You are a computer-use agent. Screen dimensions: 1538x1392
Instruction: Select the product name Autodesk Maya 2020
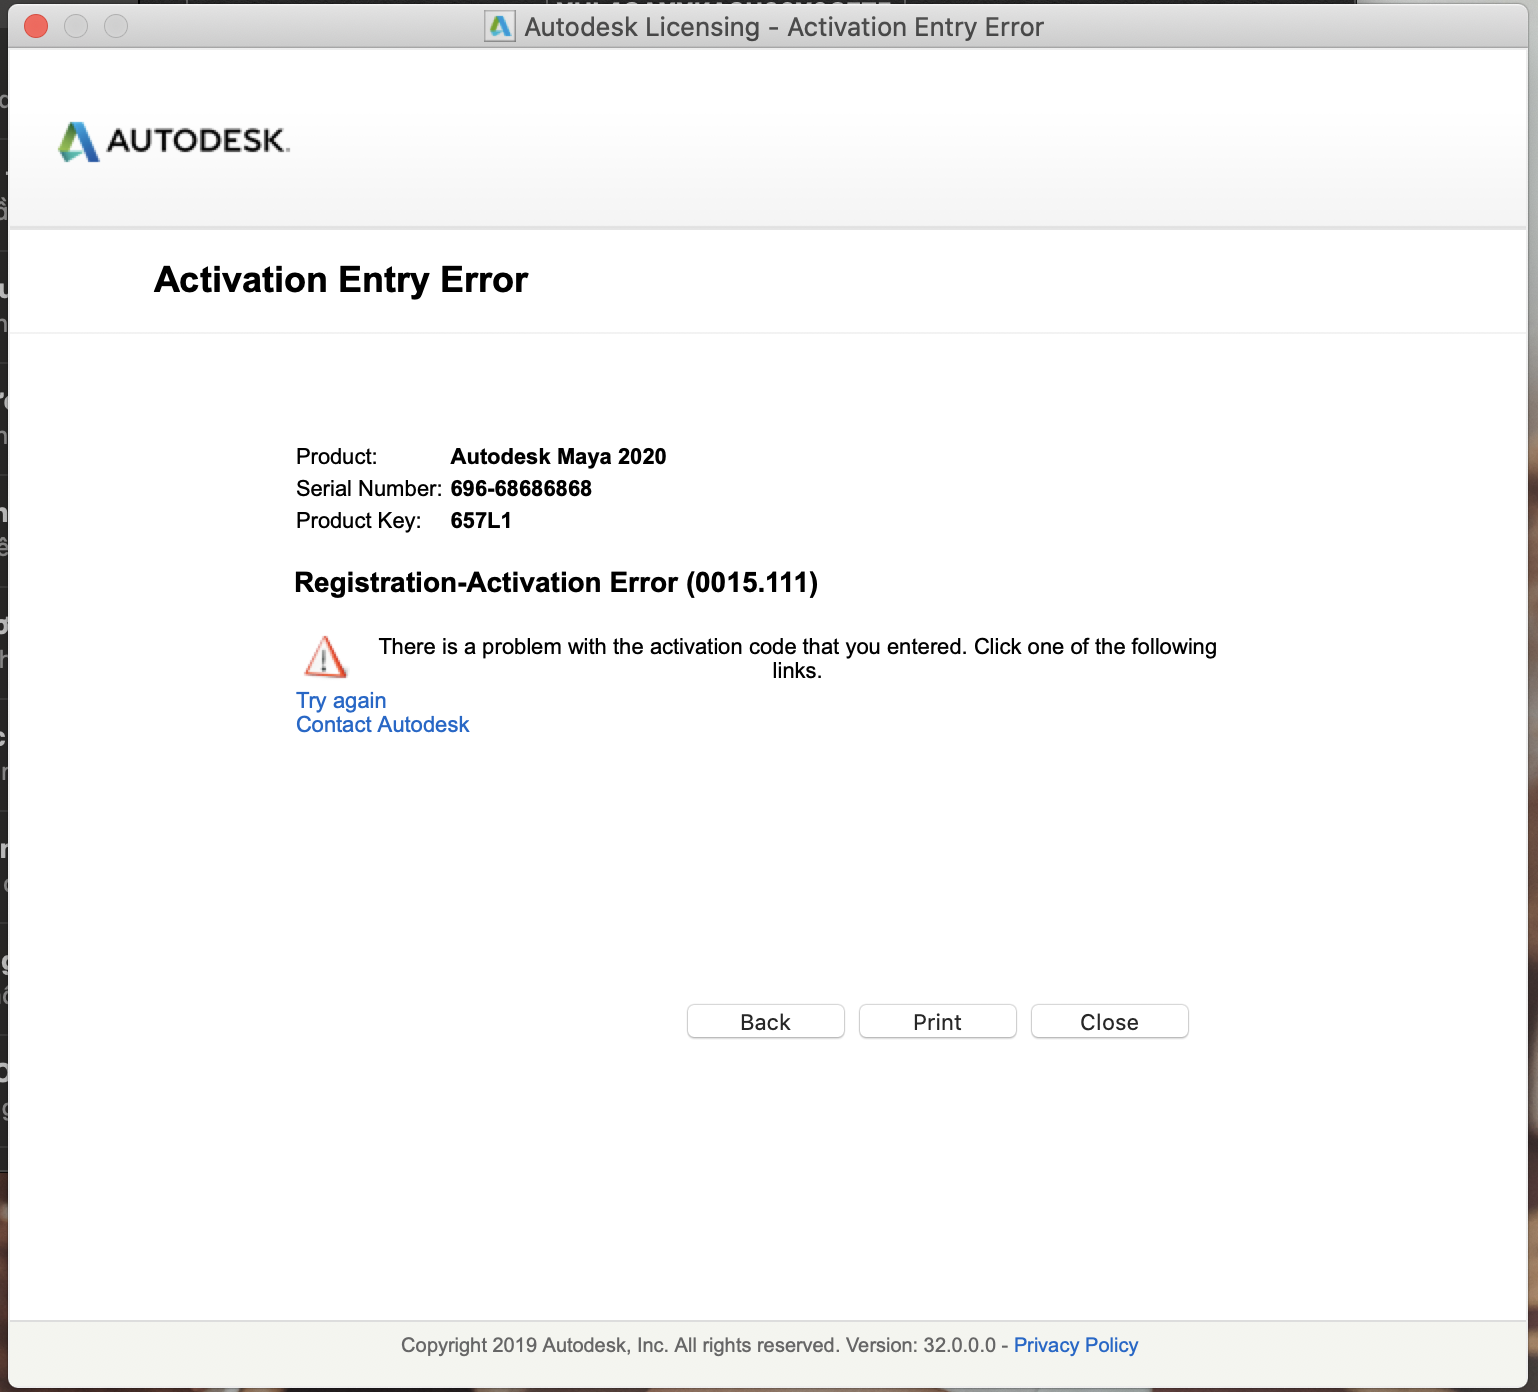558,456
